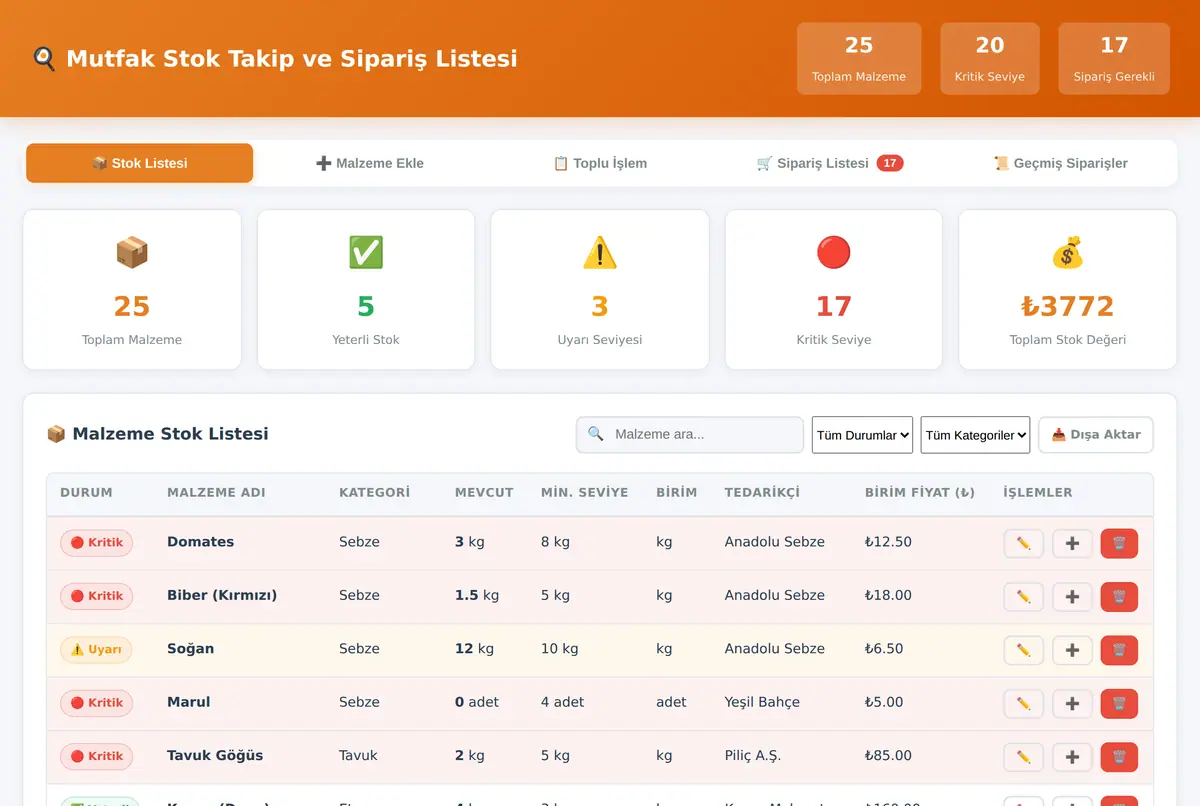Open the Tüm Kategoriler category dropdown

click(x=975, y=435)
